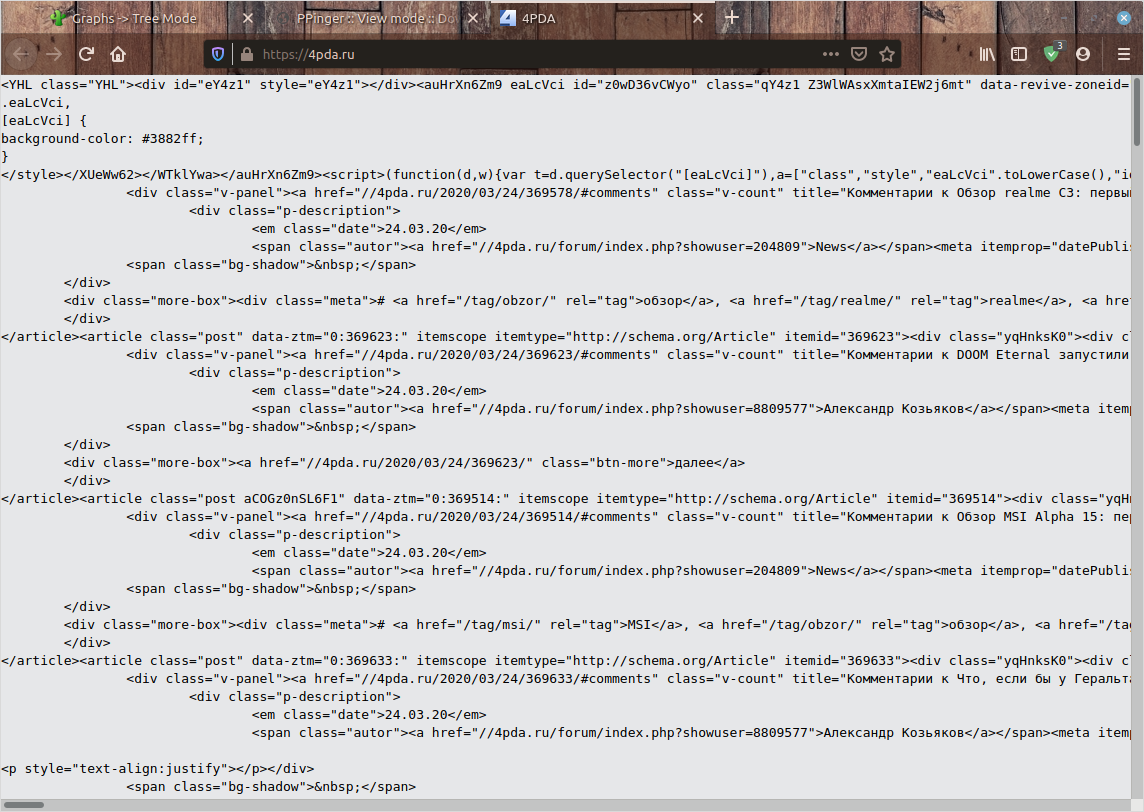Open the hamburger application menu
Image resolution: width=1144 pixels, height=812 pixels.
coord(1124,54)
